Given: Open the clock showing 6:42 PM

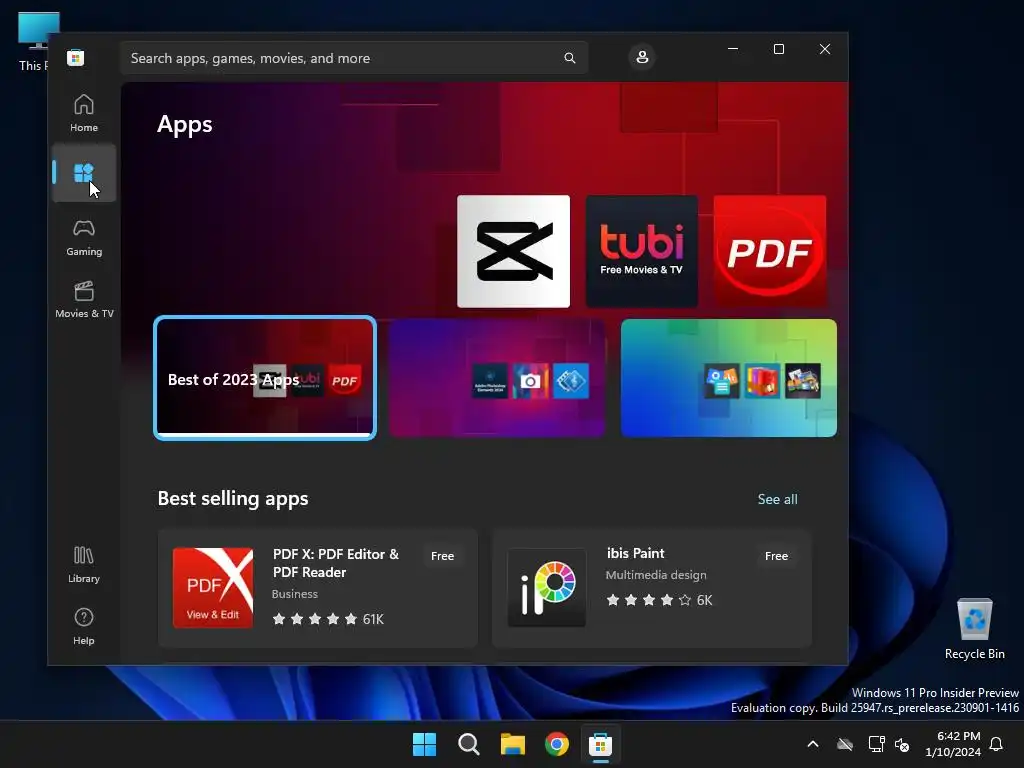Looking at the screenshot, I should coord(953,744).
